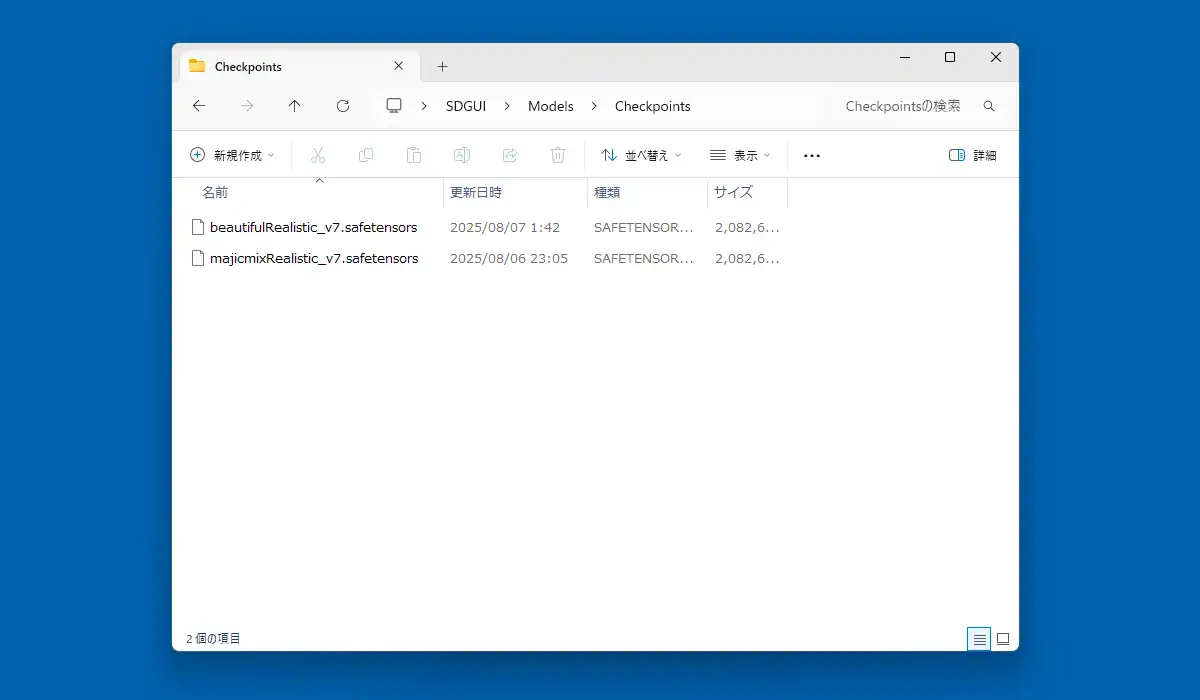Viewport: 1200px width, 700px height.
Task: Sort by 名前 column header
Action: (215, 192)
